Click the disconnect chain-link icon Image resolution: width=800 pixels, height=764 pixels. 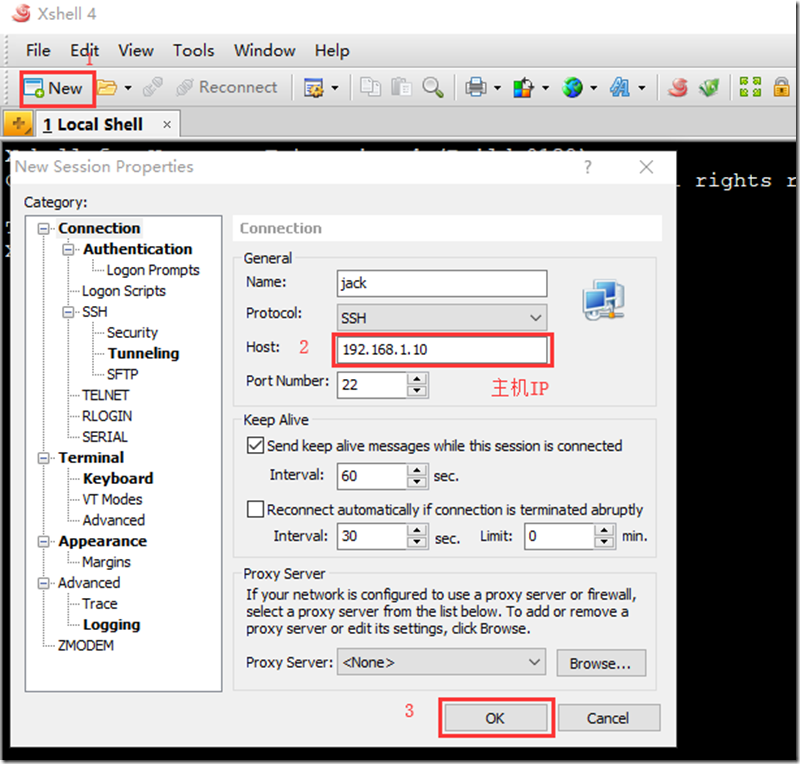click(x=153, y=87)
